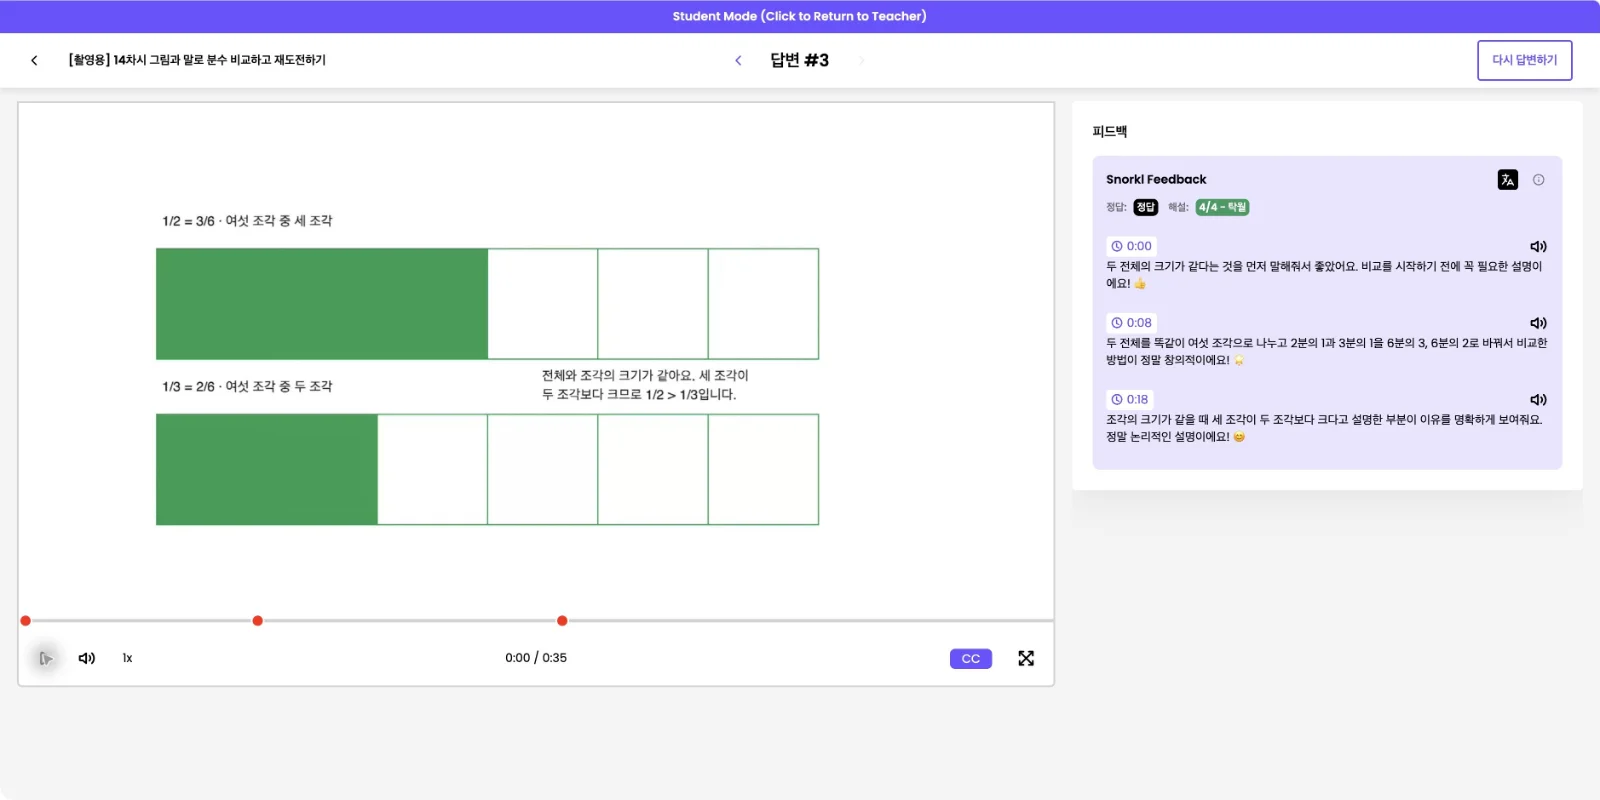Viewport: 1600px width, 800px height.
Task: Select the last red timeline marker
Action: (x=562, y=621)
